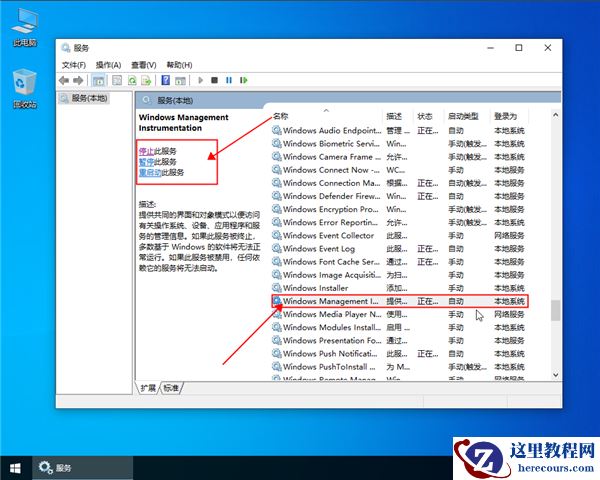Select Windows Connect Now service row
Image resolution: width=600 pixels, height=480 pixels.
point(399,170)
